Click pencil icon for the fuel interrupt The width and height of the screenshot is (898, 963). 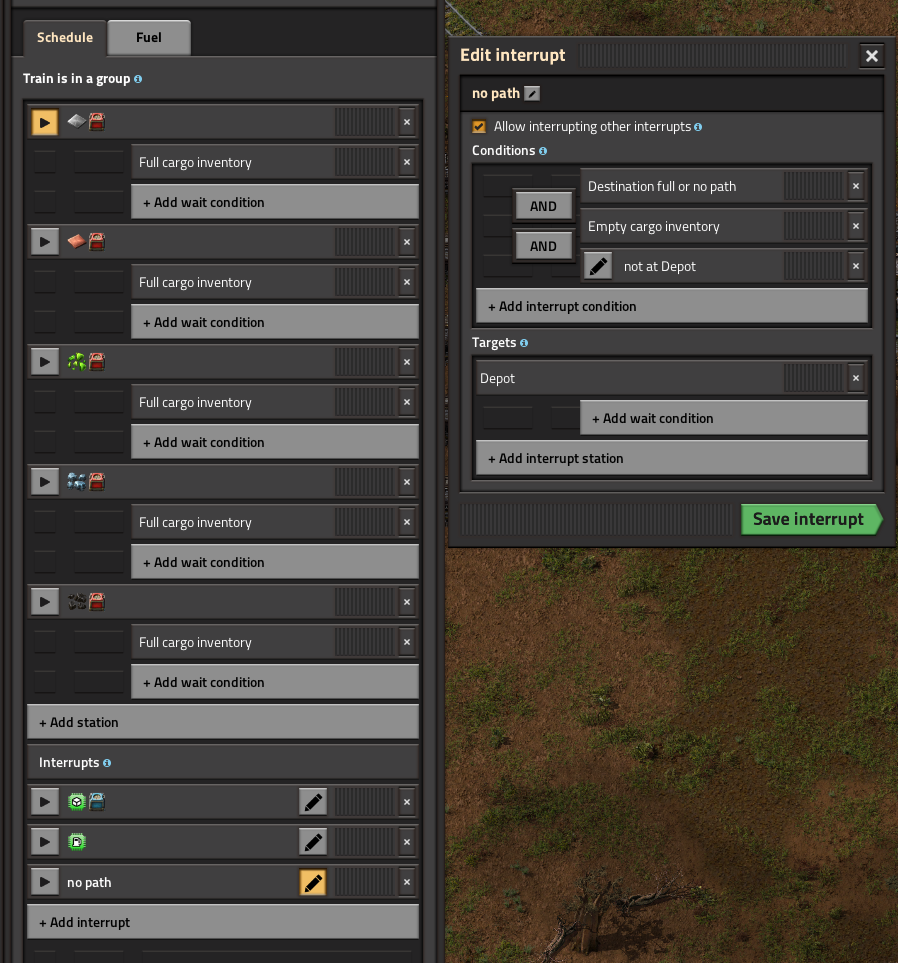click(313, 842)
